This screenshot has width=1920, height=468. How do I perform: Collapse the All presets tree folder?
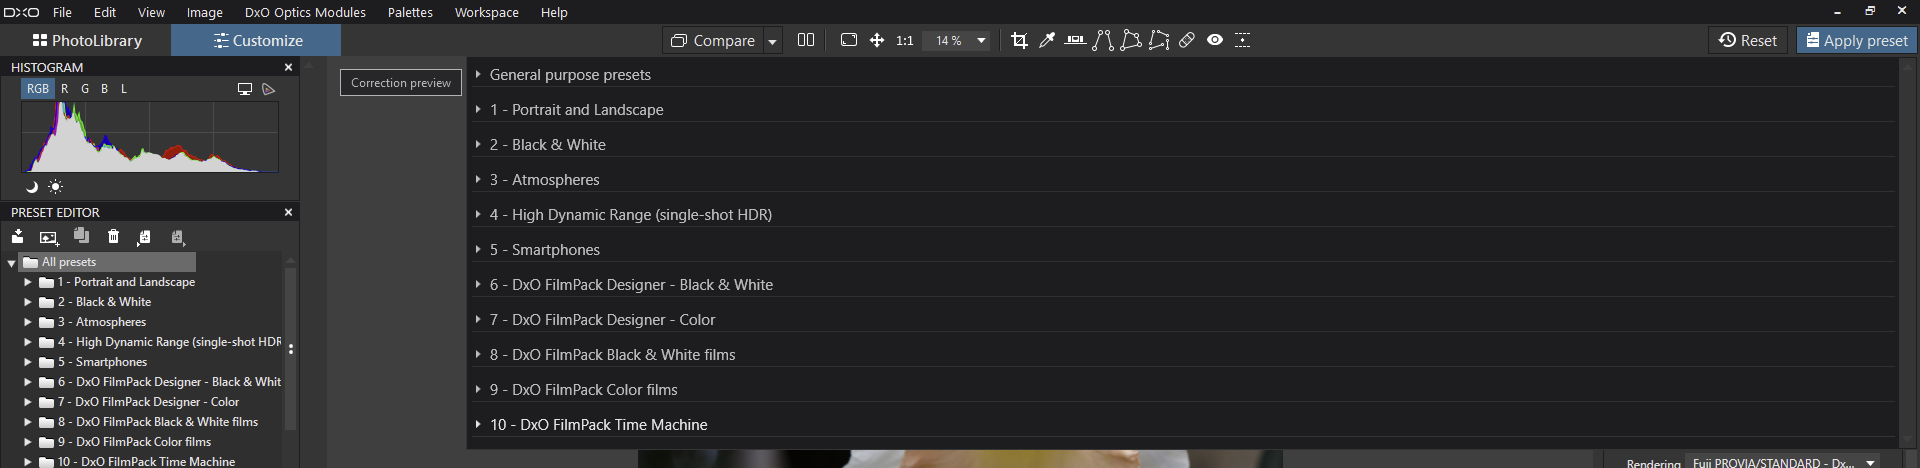tap(11, 263)
